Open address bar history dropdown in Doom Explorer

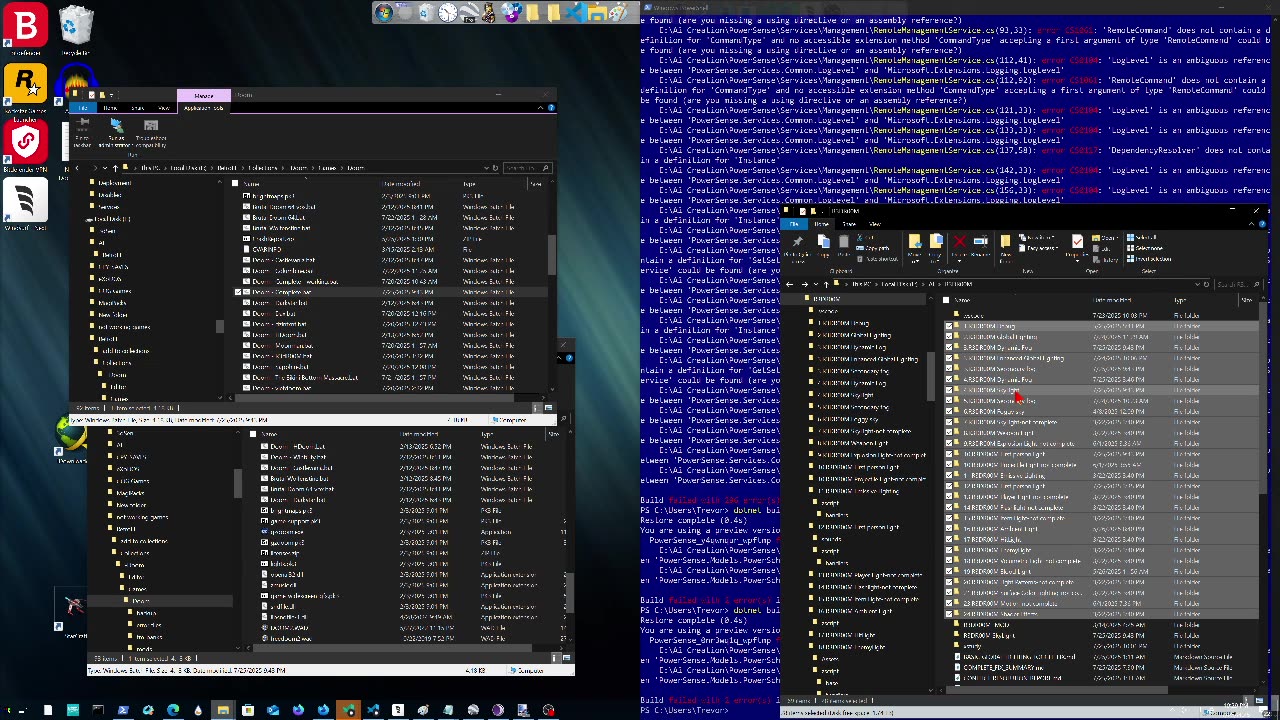[x=486, y=168]
